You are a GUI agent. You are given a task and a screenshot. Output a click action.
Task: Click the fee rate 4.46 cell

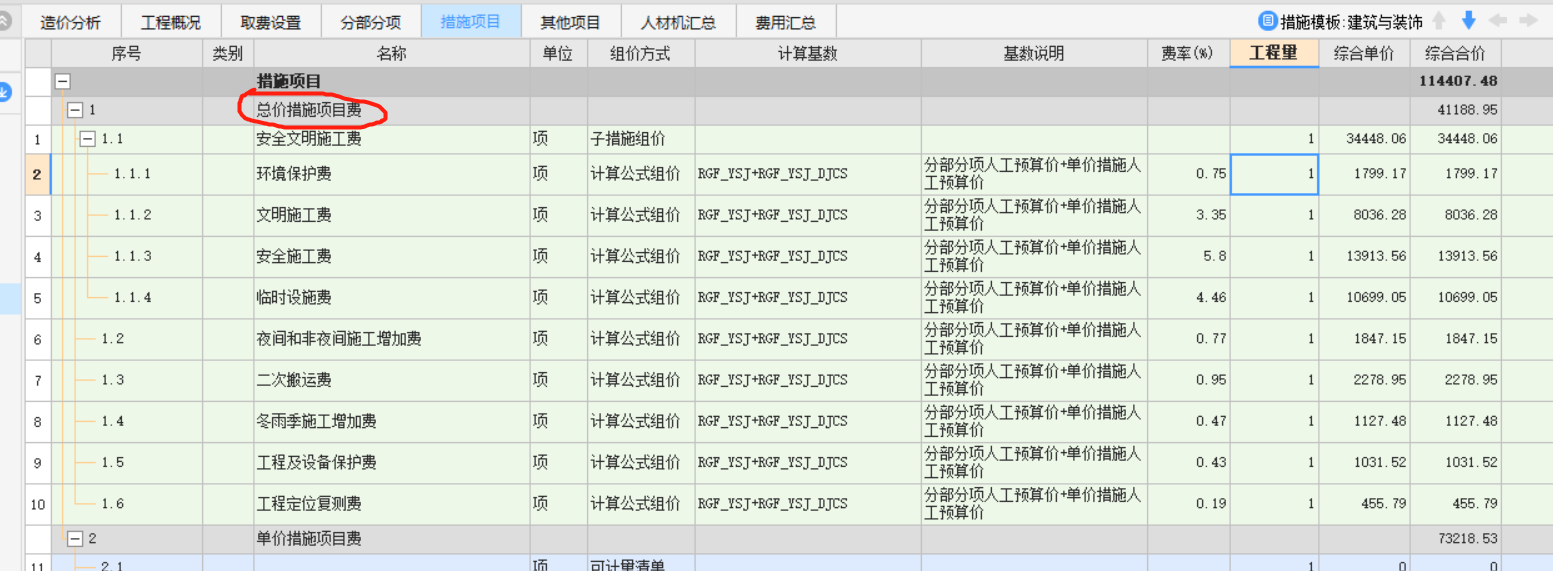(x=1188, y=298)
